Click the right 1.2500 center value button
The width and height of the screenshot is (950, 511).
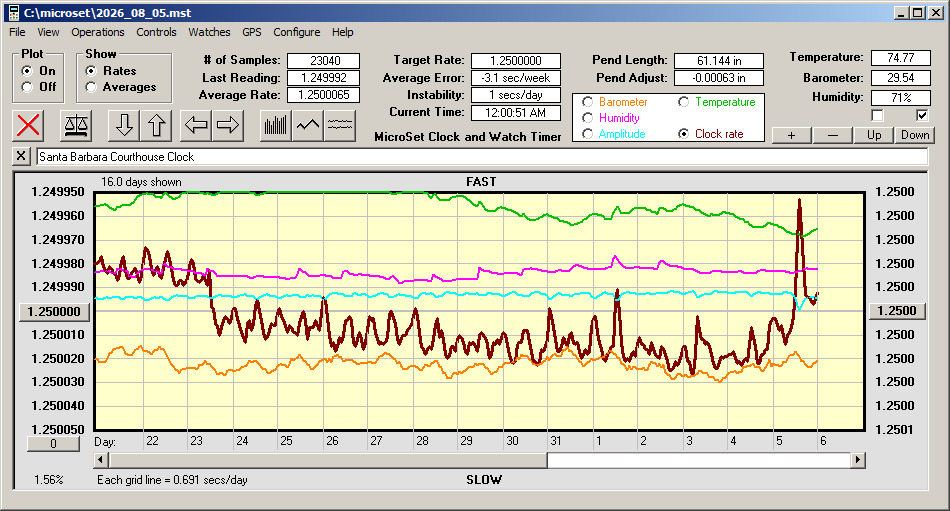pyautogui.click(x=897, y=311)
